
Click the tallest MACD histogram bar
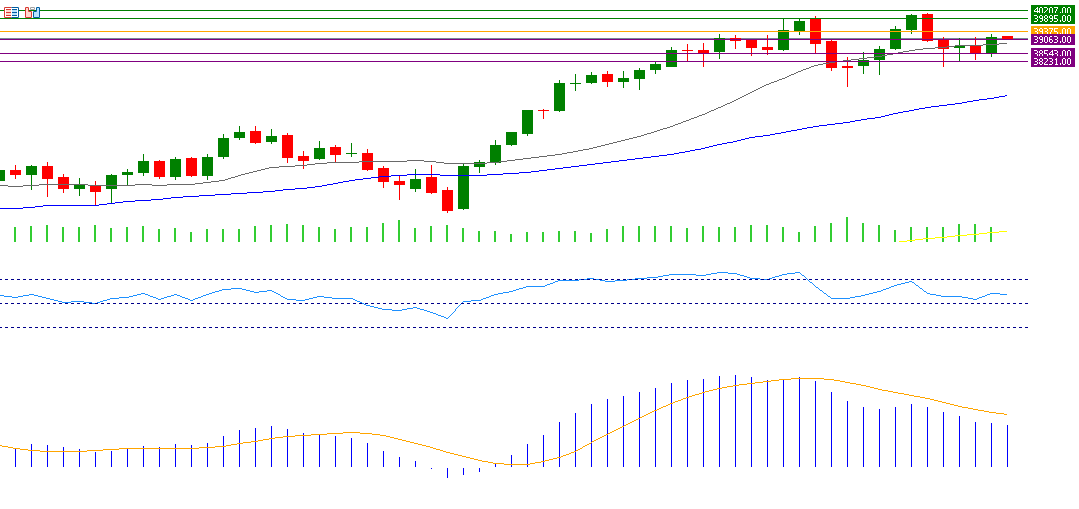[735, 421]
